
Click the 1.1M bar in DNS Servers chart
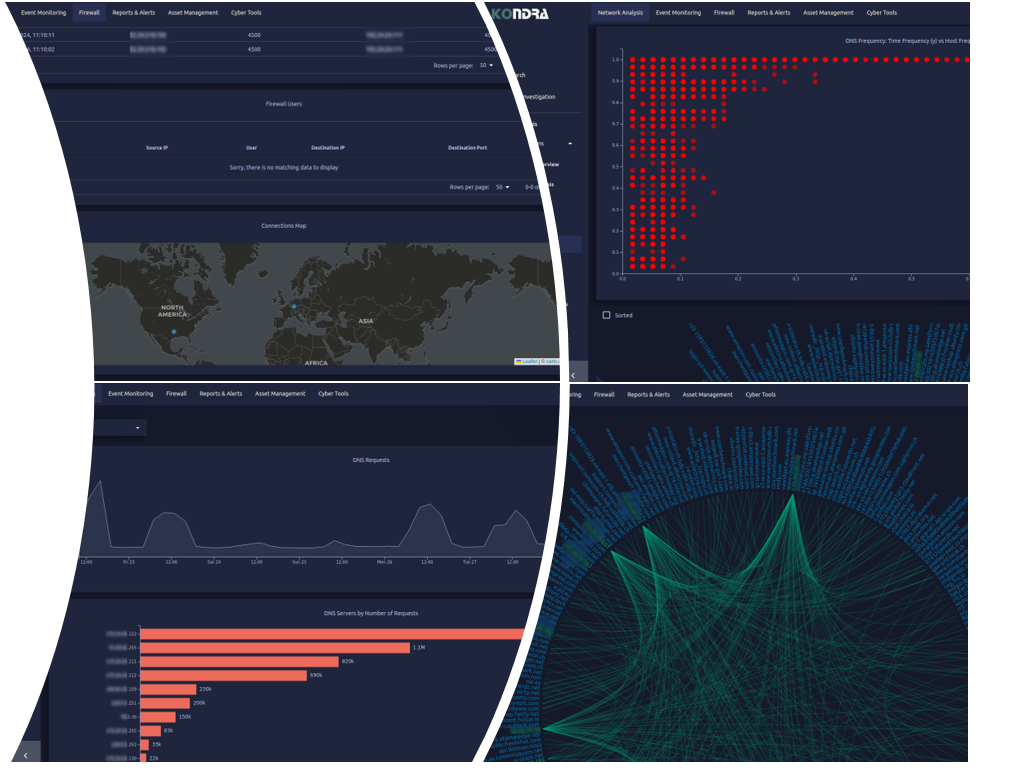pos(275,648)
